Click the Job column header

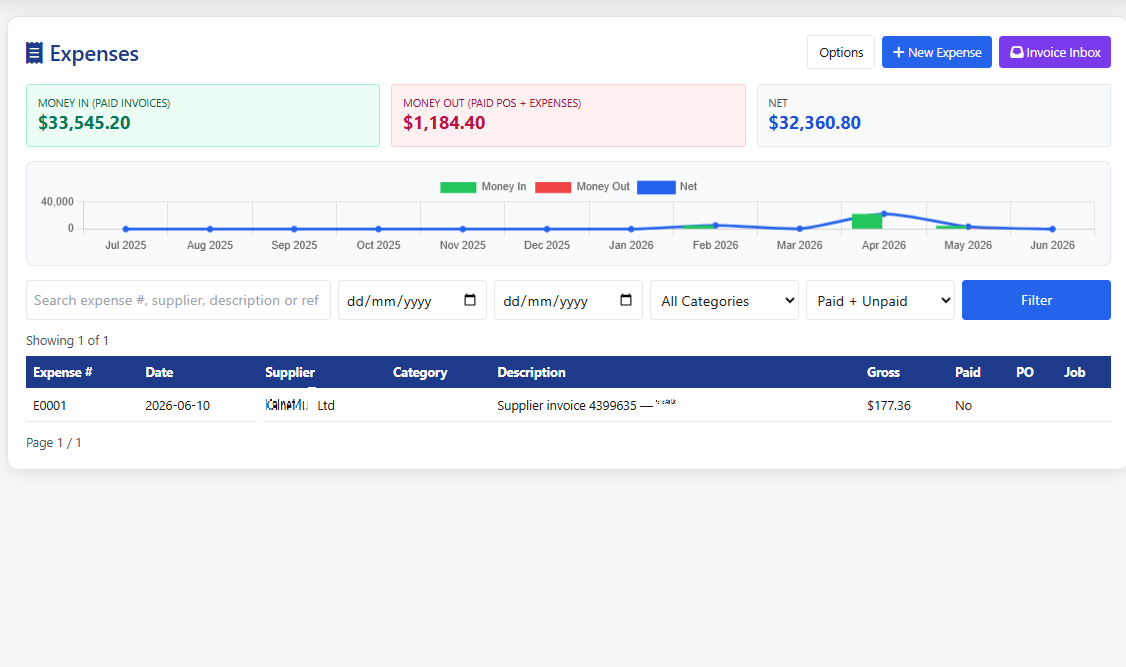click(x=1074, y=373)
